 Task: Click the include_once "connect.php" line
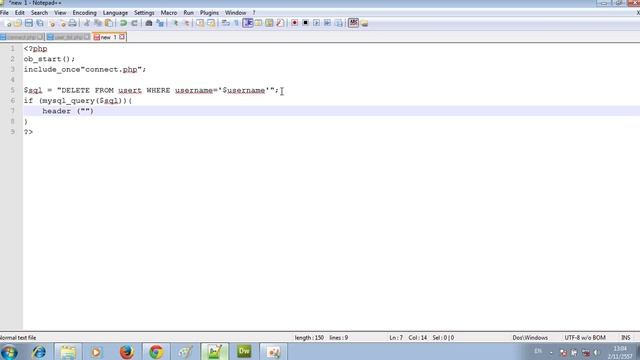pyautogui.click(x=84, y=69)
